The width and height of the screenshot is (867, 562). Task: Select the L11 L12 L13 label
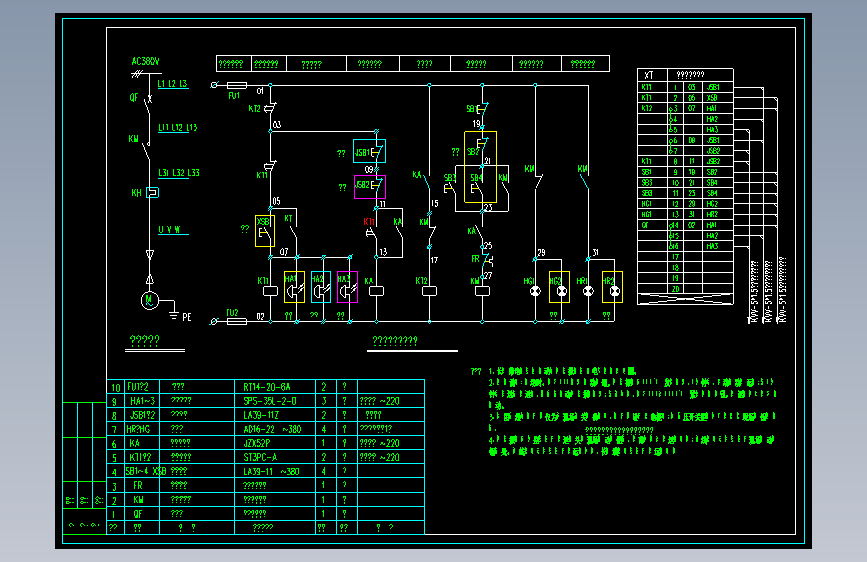177,128
